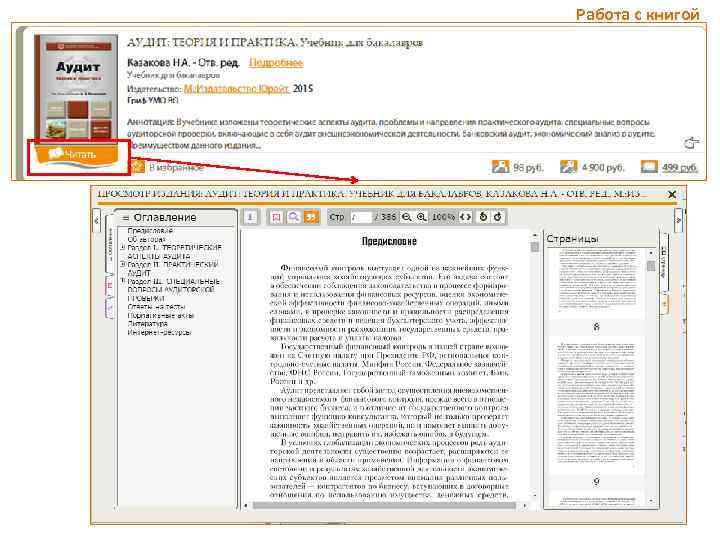Click the В избранное star icon

click(137, 166)
